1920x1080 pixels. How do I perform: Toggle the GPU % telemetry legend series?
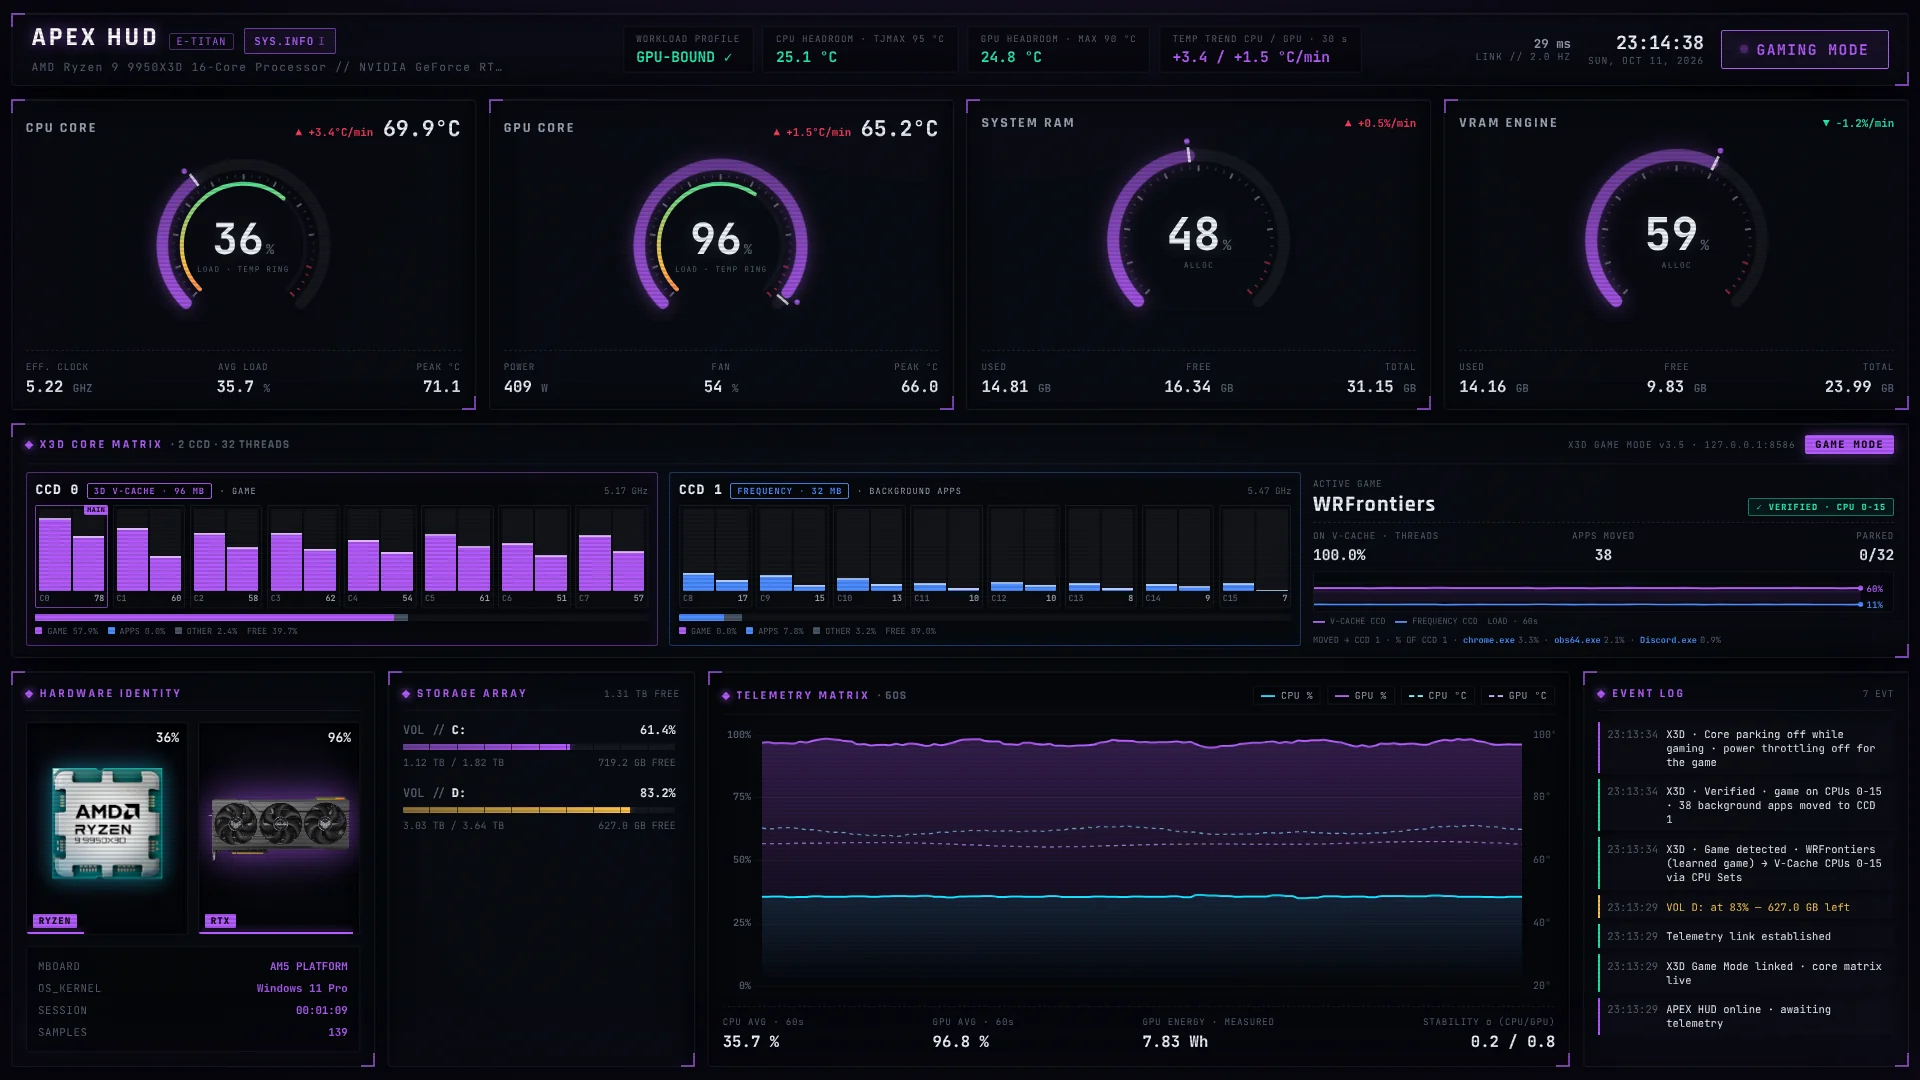[x=1361, y=696]
